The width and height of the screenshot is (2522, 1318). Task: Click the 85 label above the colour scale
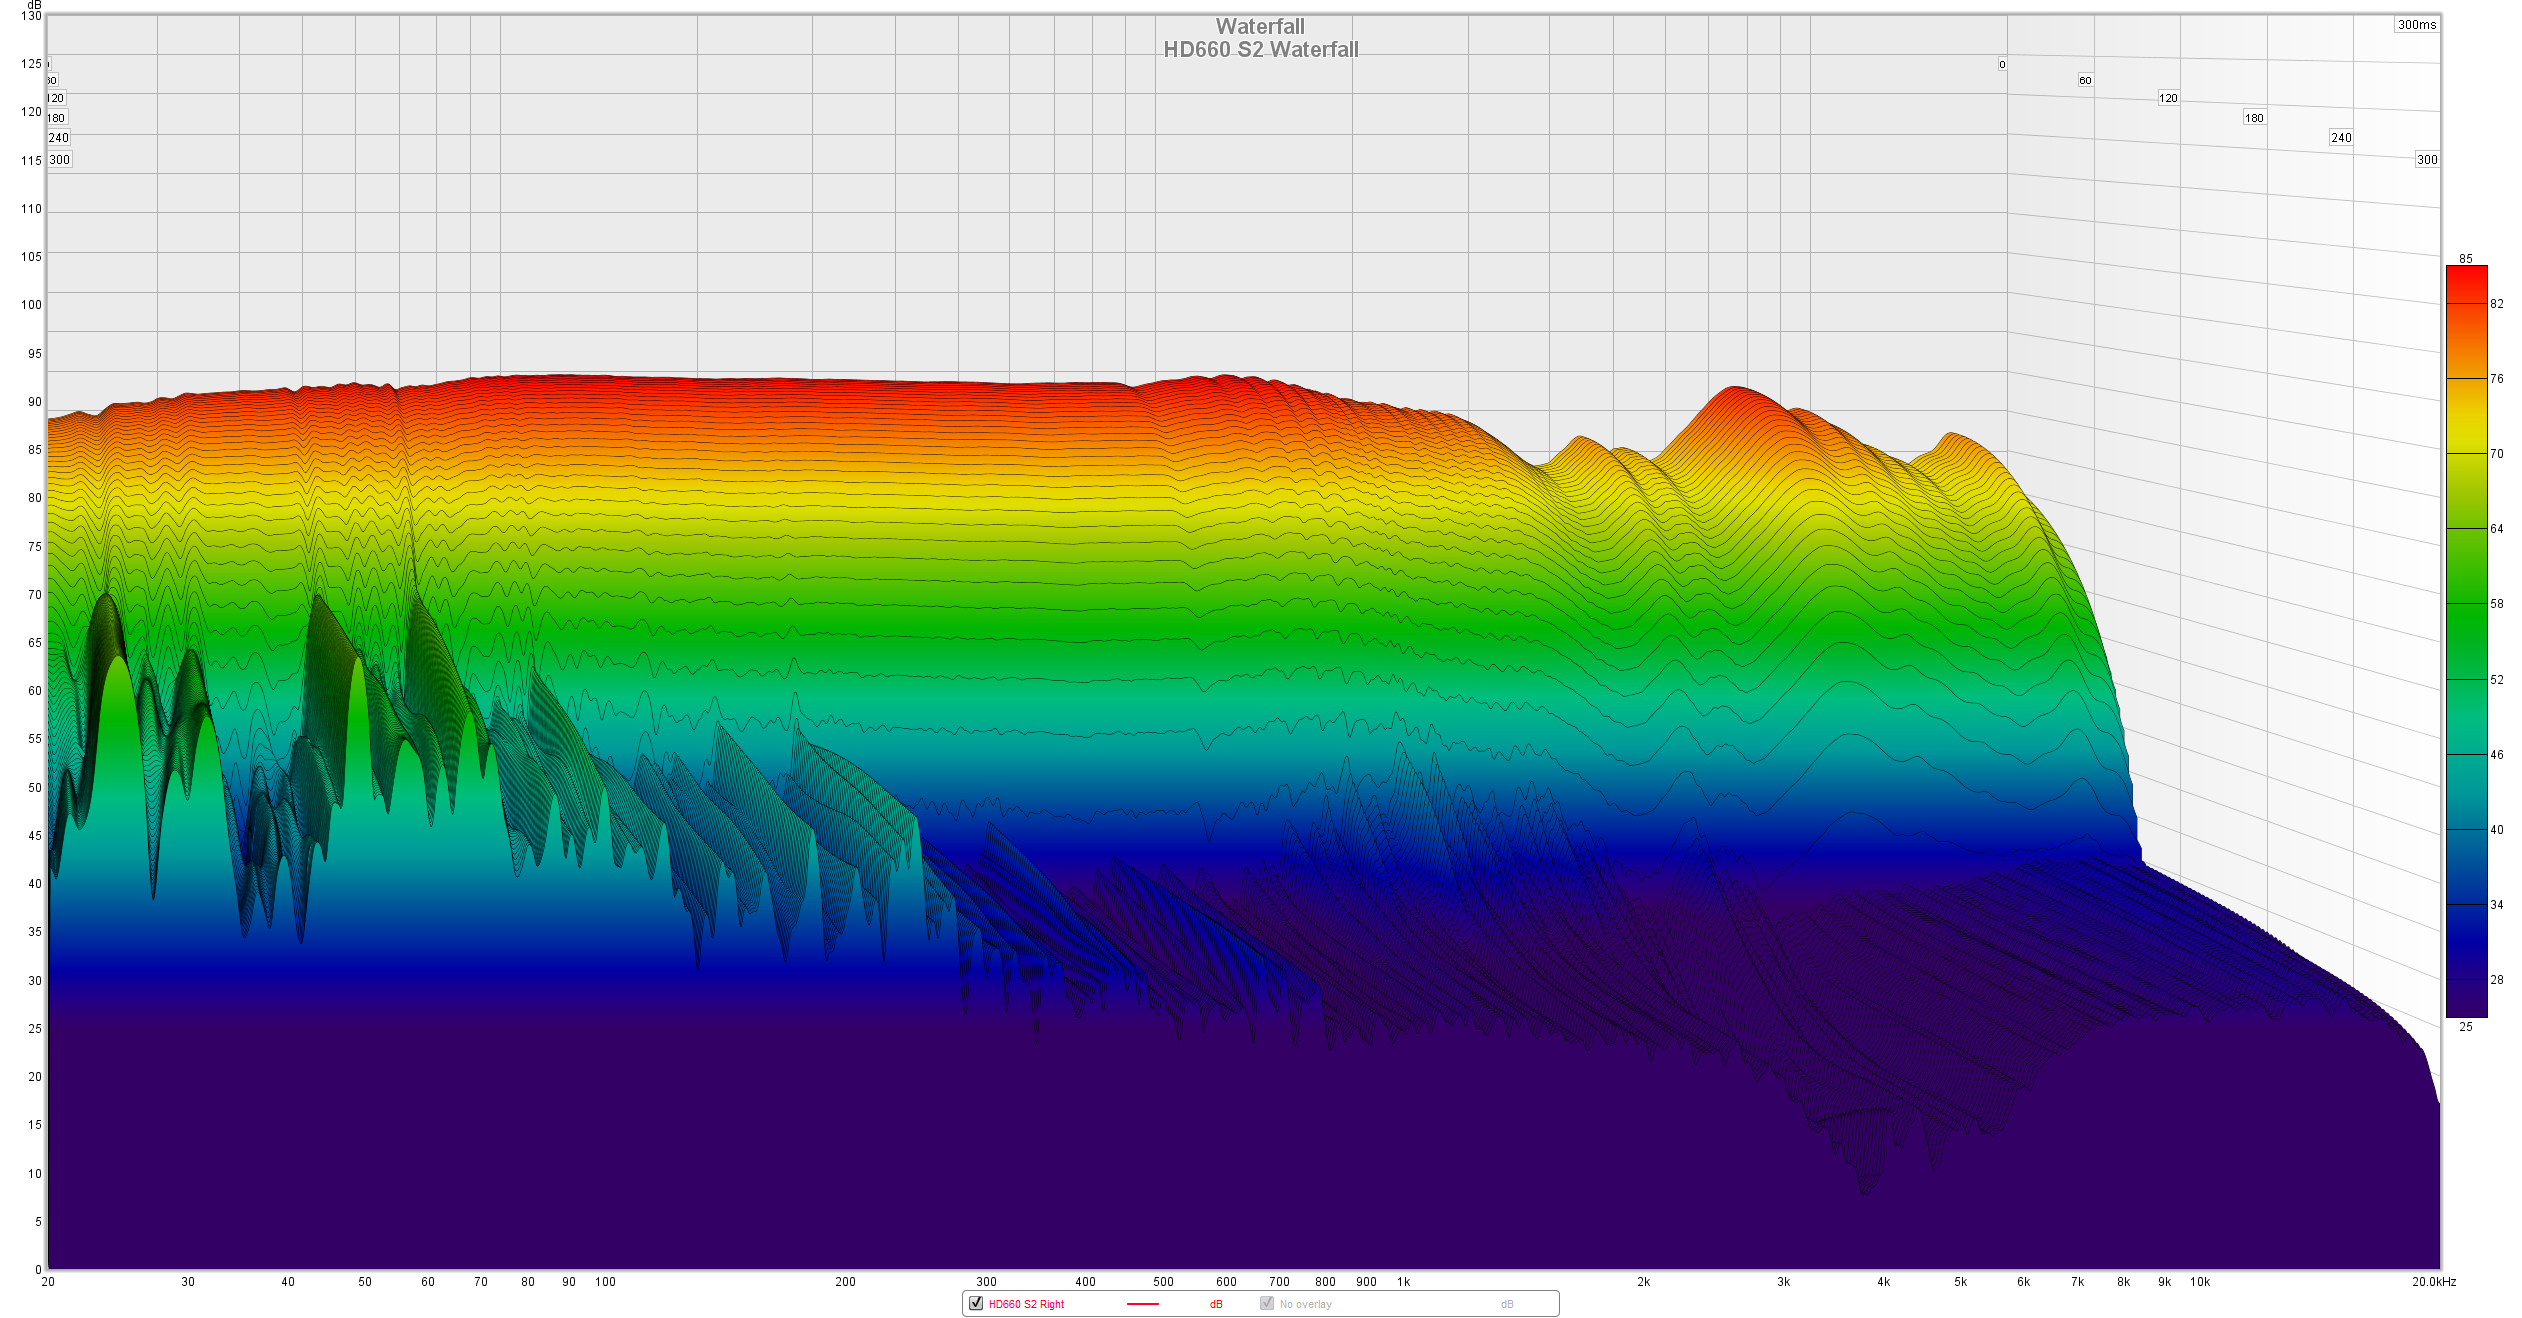coord(2466,258)
